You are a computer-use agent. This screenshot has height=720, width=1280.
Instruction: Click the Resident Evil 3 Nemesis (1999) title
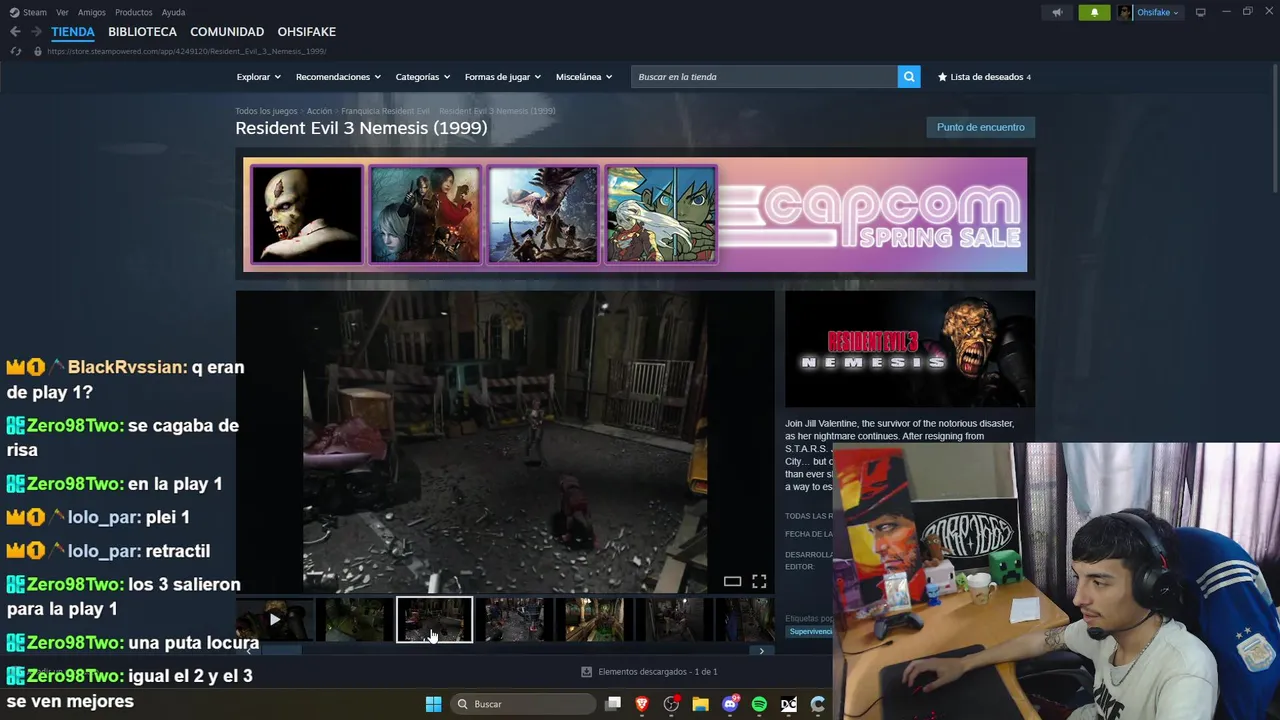361,128
